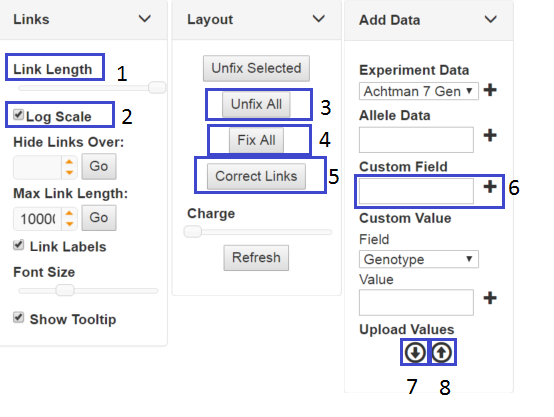Click the Layout panel title

pyautogui.click(x=210, y=19)
